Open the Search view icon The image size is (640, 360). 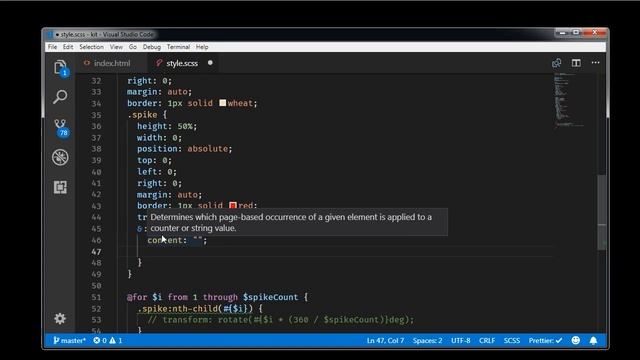[x=60, y=97]
